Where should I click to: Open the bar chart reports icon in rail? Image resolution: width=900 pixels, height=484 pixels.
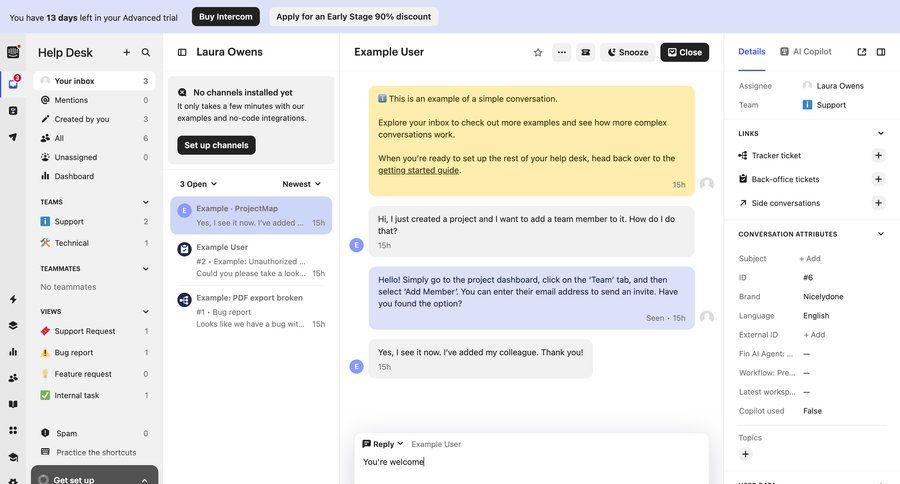tap(13, 351)
